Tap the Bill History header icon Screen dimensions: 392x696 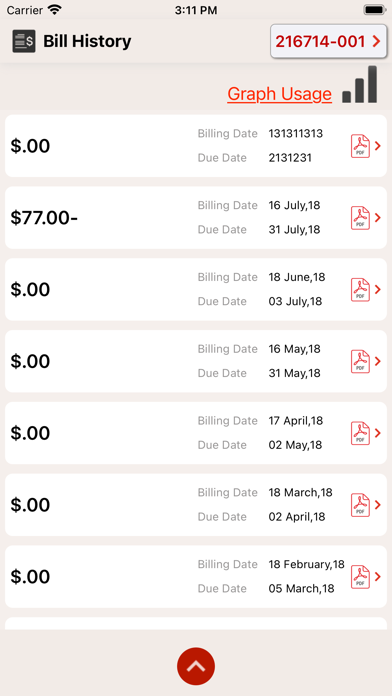pos(24,41)
